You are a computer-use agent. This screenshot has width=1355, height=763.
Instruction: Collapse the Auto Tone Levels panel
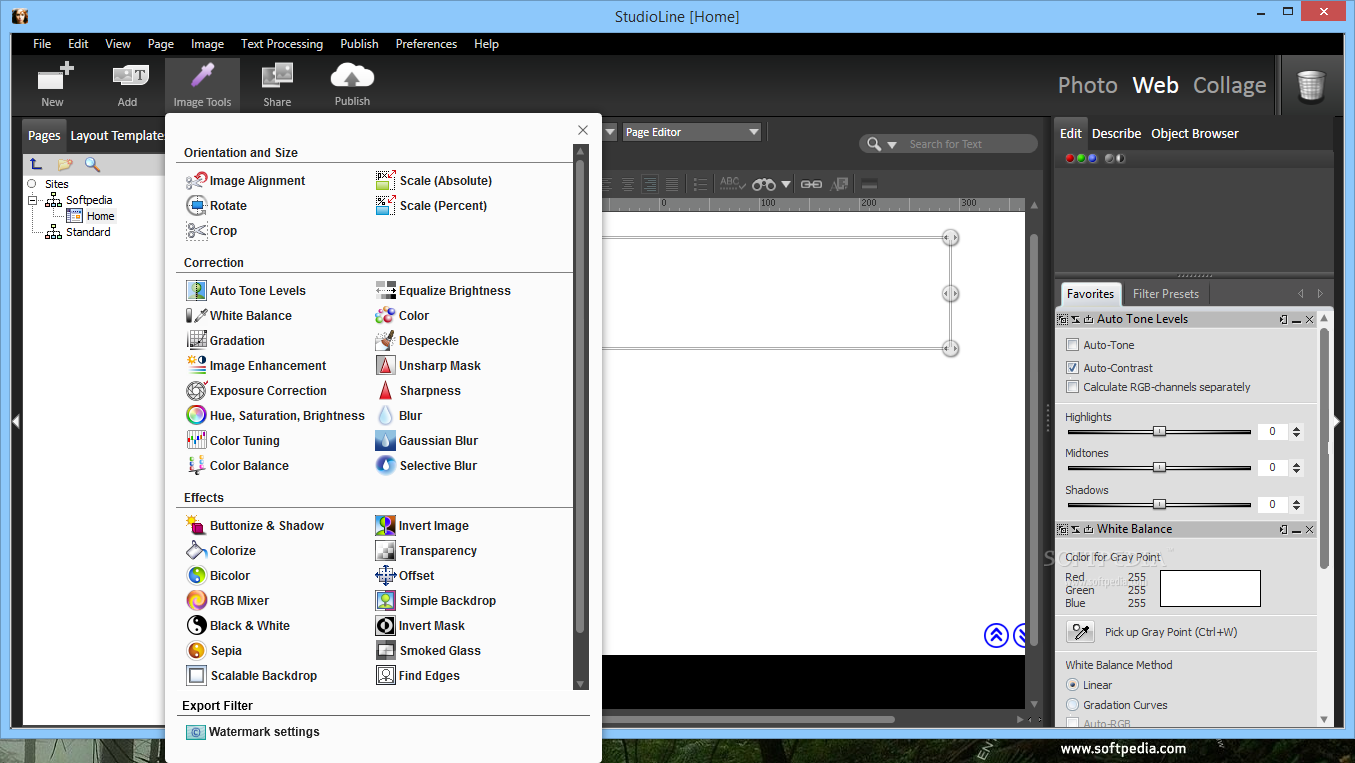pyautogui.click(x=1296, y=320)
